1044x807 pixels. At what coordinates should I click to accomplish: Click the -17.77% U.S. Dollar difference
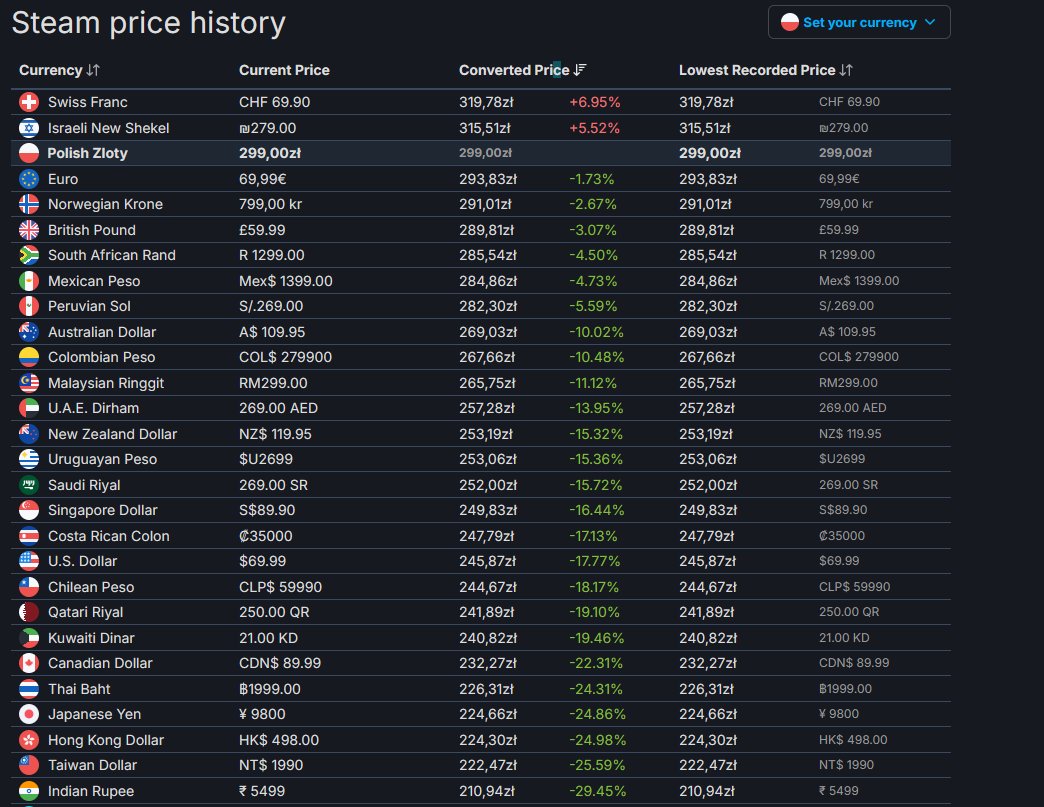595,561
